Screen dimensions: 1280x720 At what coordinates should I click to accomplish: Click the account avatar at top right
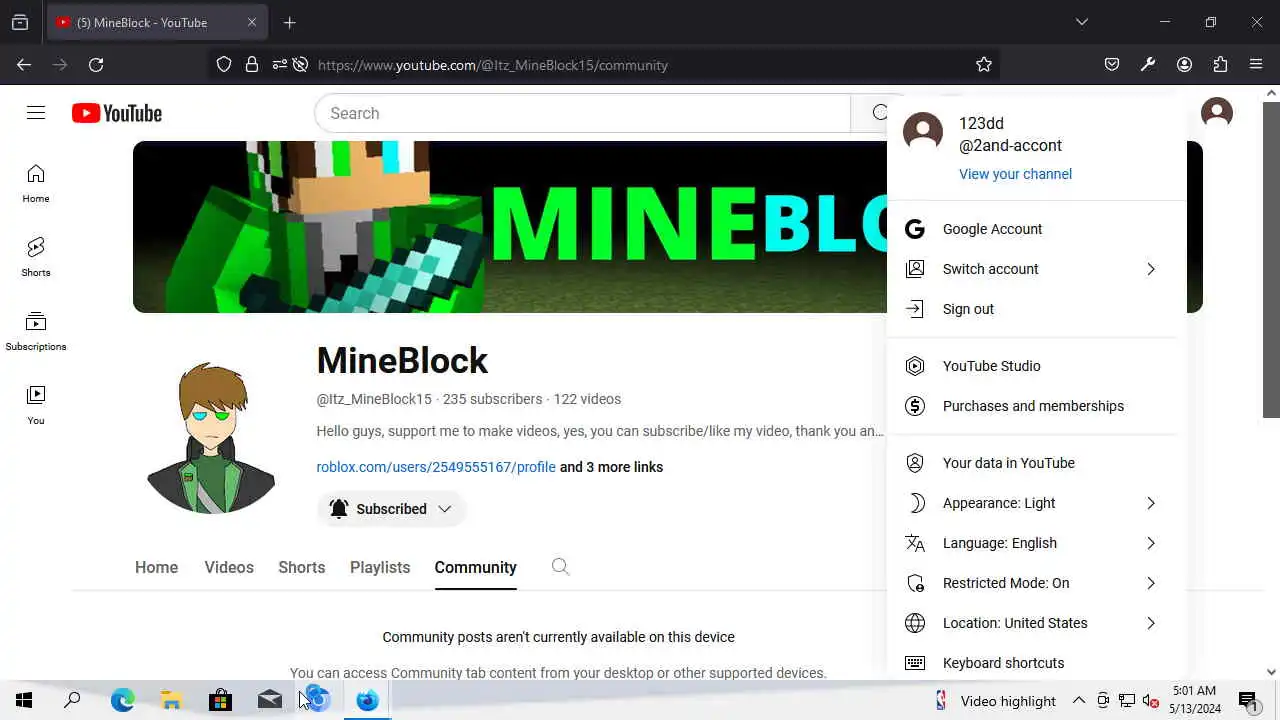point(1217,112)
